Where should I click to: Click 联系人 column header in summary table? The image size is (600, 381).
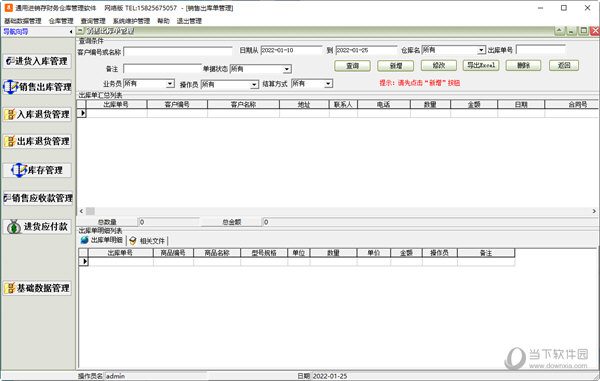343,104
